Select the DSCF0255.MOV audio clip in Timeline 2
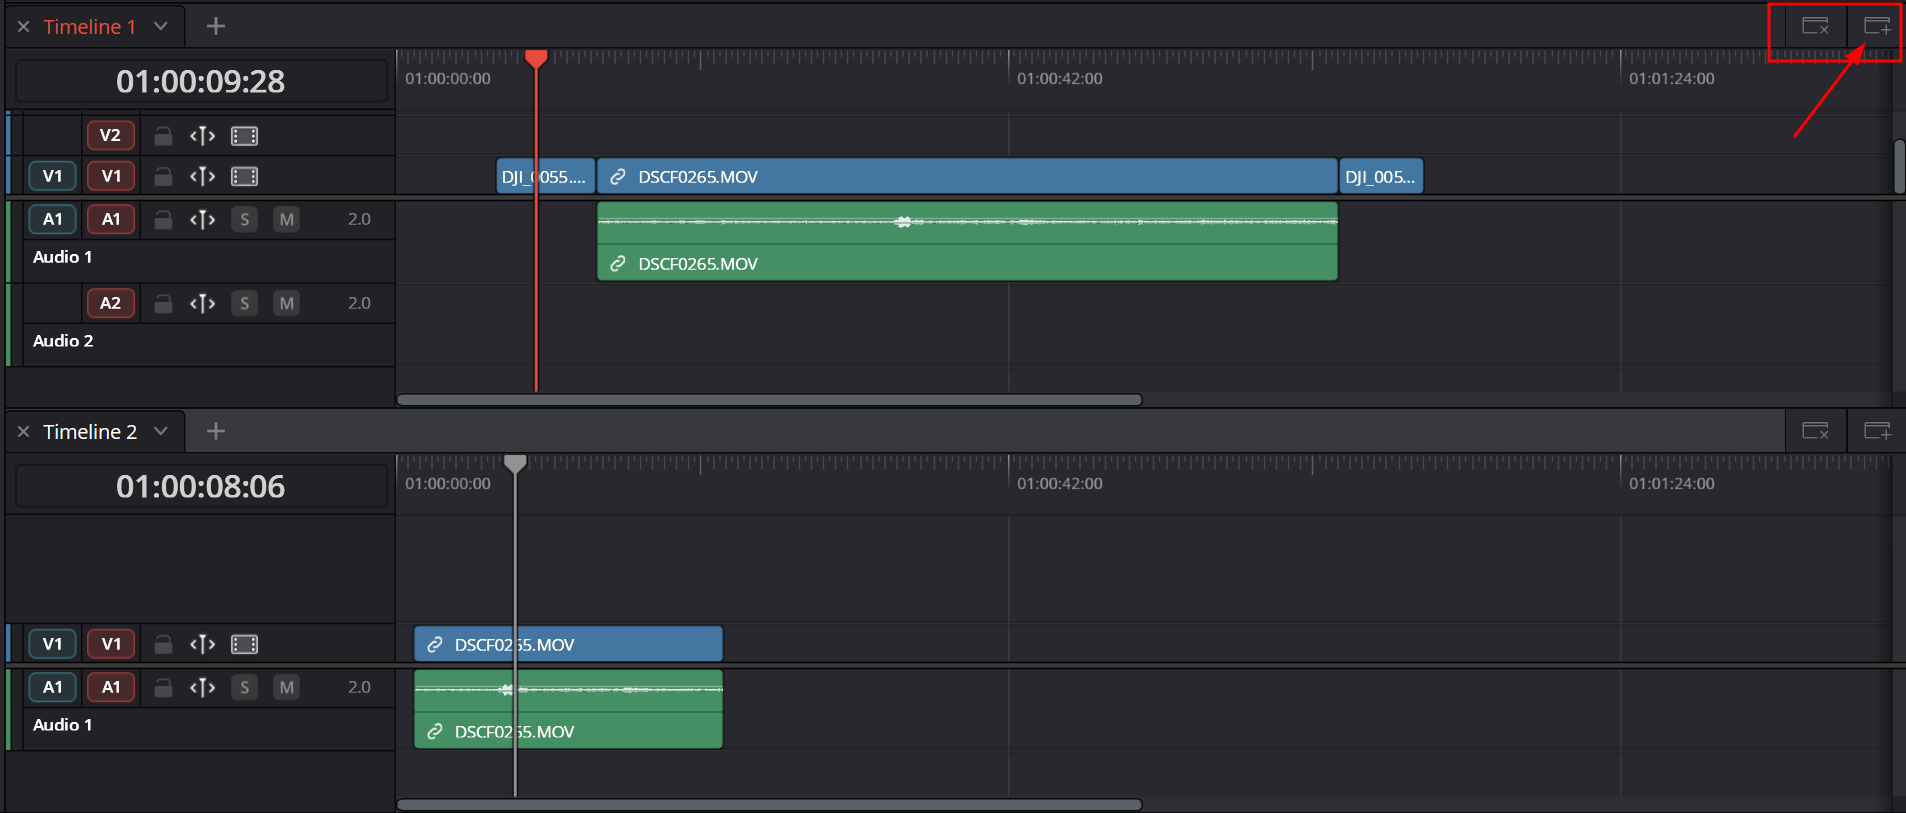This screenshot has height=813, width=1906. click(x=568, y=709)
